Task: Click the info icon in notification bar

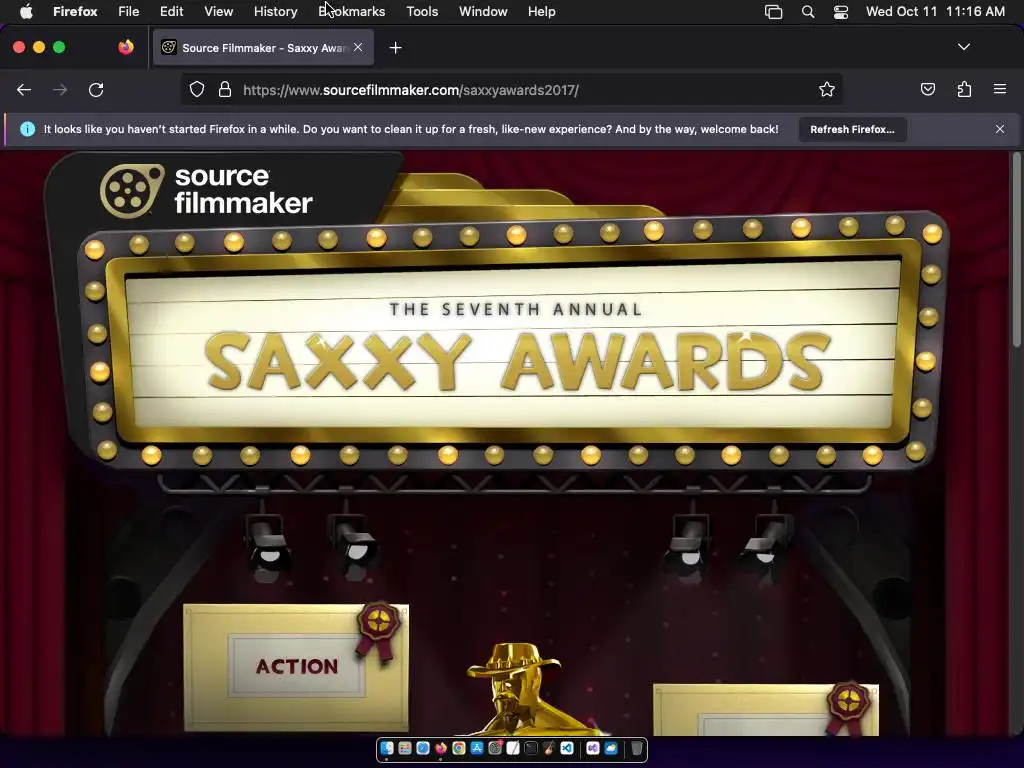Action: (27, 129)
